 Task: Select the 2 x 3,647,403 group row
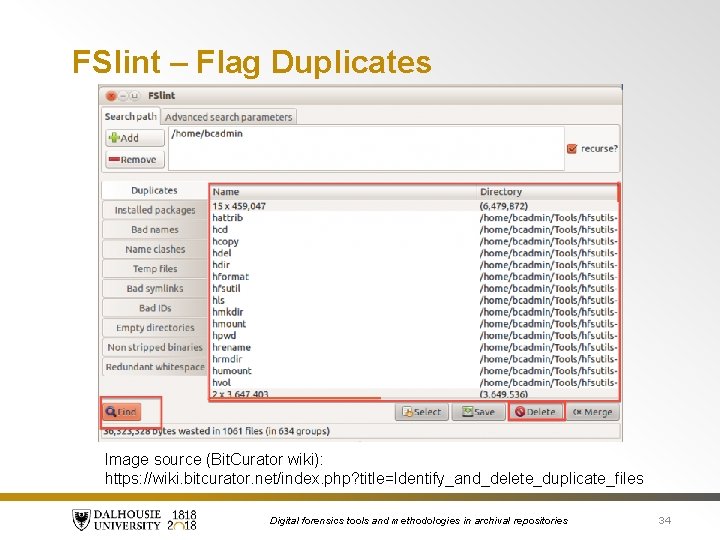click(x=414, y=394)
